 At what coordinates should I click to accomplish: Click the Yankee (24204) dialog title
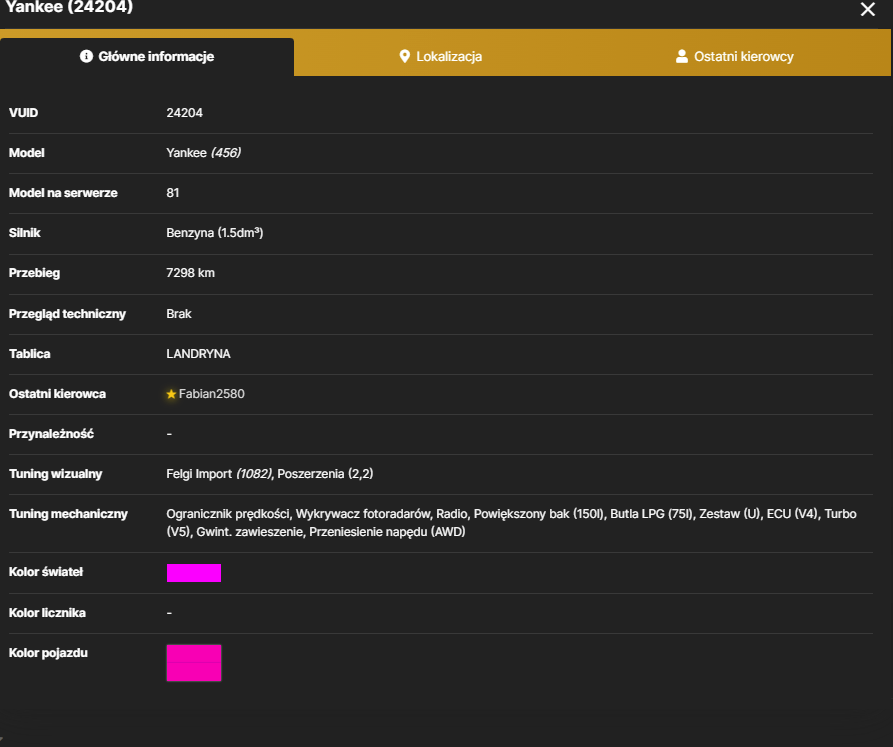point(69,7)
